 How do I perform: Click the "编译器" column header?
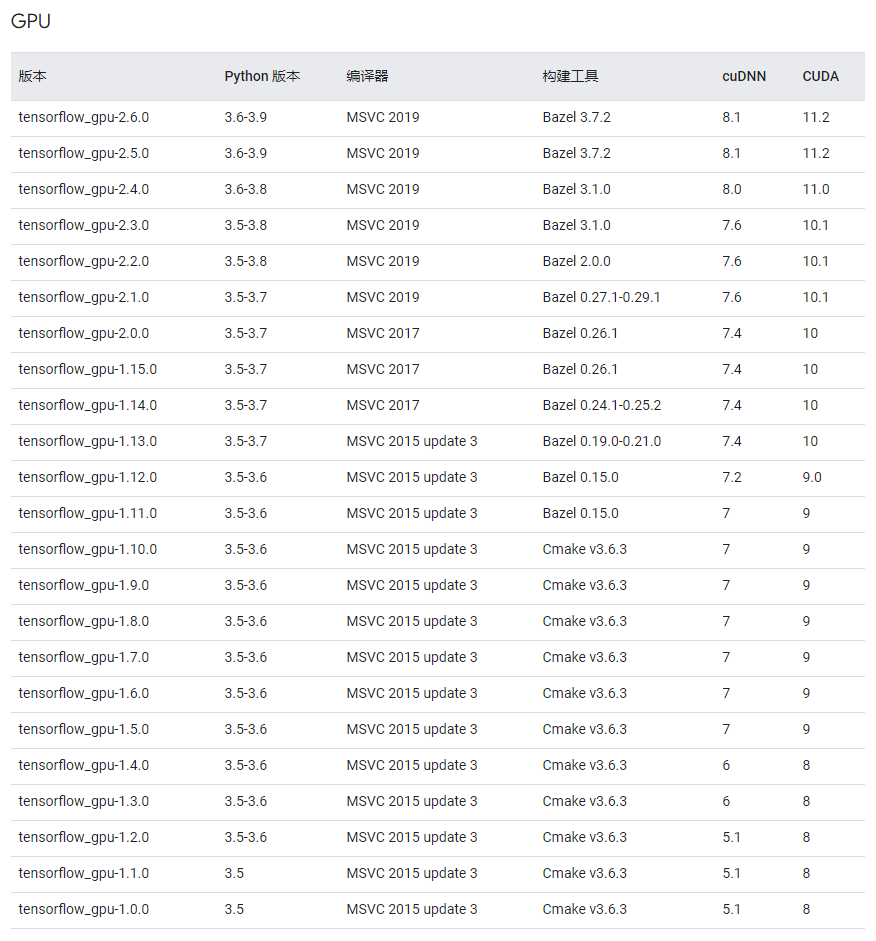click(367, 76)
